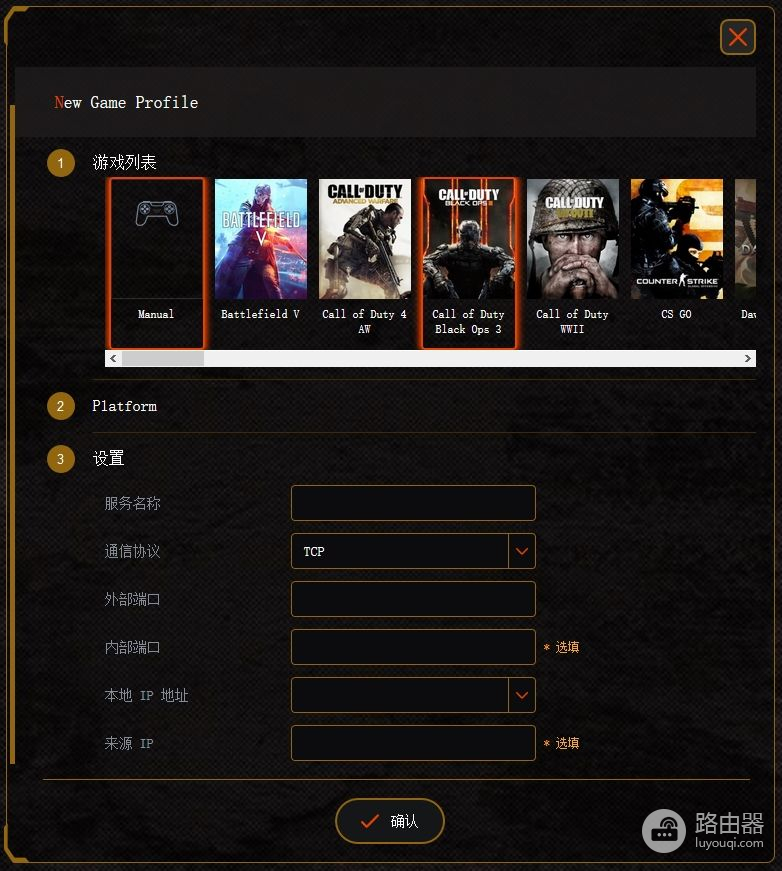Choose the Battlefield V game cover
782x871 pixels.
(260, 239)
